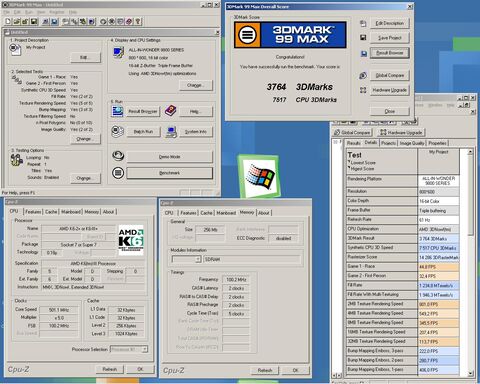Click the Benchmark circle icon in Run section
Image resolution: width=480 pixels, height=384 pixels.
pos(118,173)
